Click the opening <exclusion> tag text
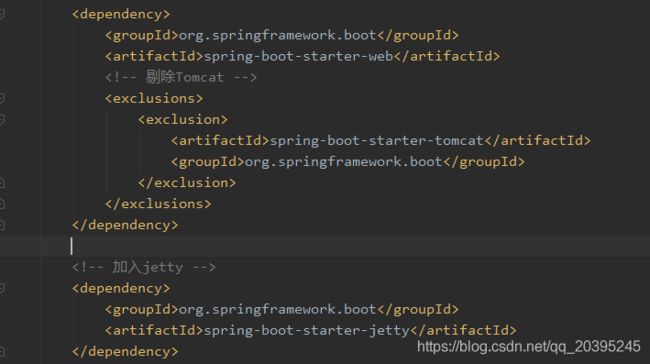The width and height of the screenshot is (650, 364). (x=183, y=120)
